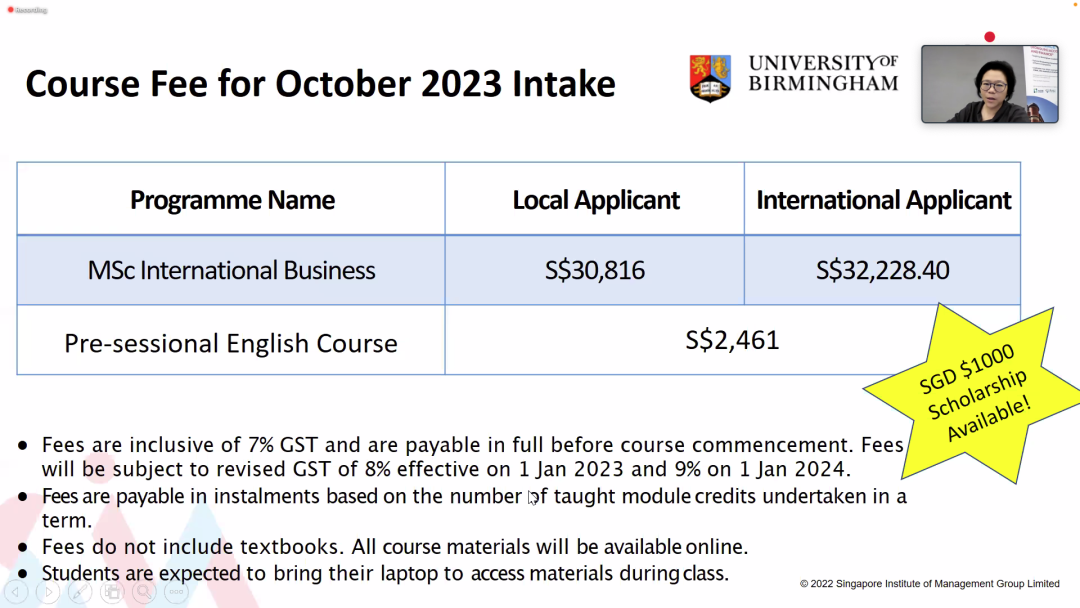
Task: Go to the previous slide
Action: pyautogui.click(x=15, y=591)
